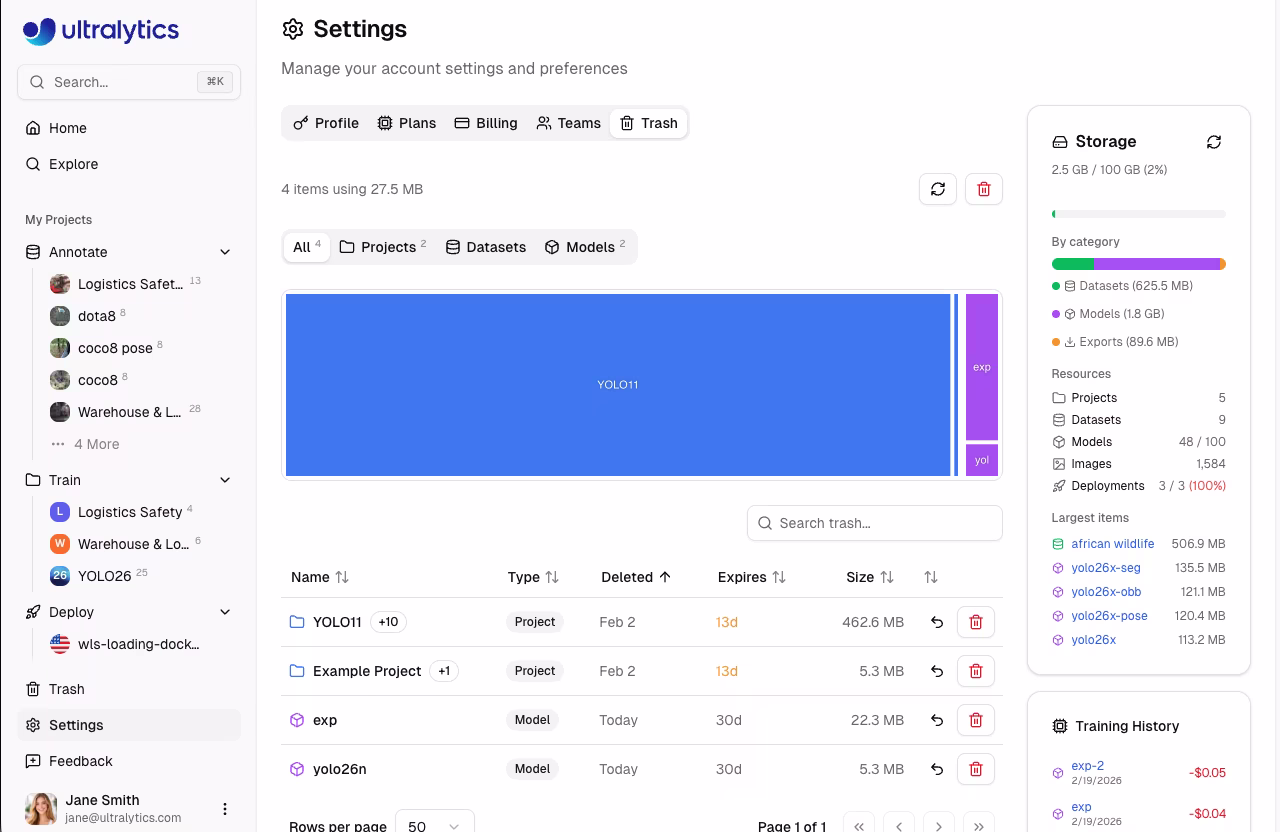Refresh the trash list

pos(938,189)
